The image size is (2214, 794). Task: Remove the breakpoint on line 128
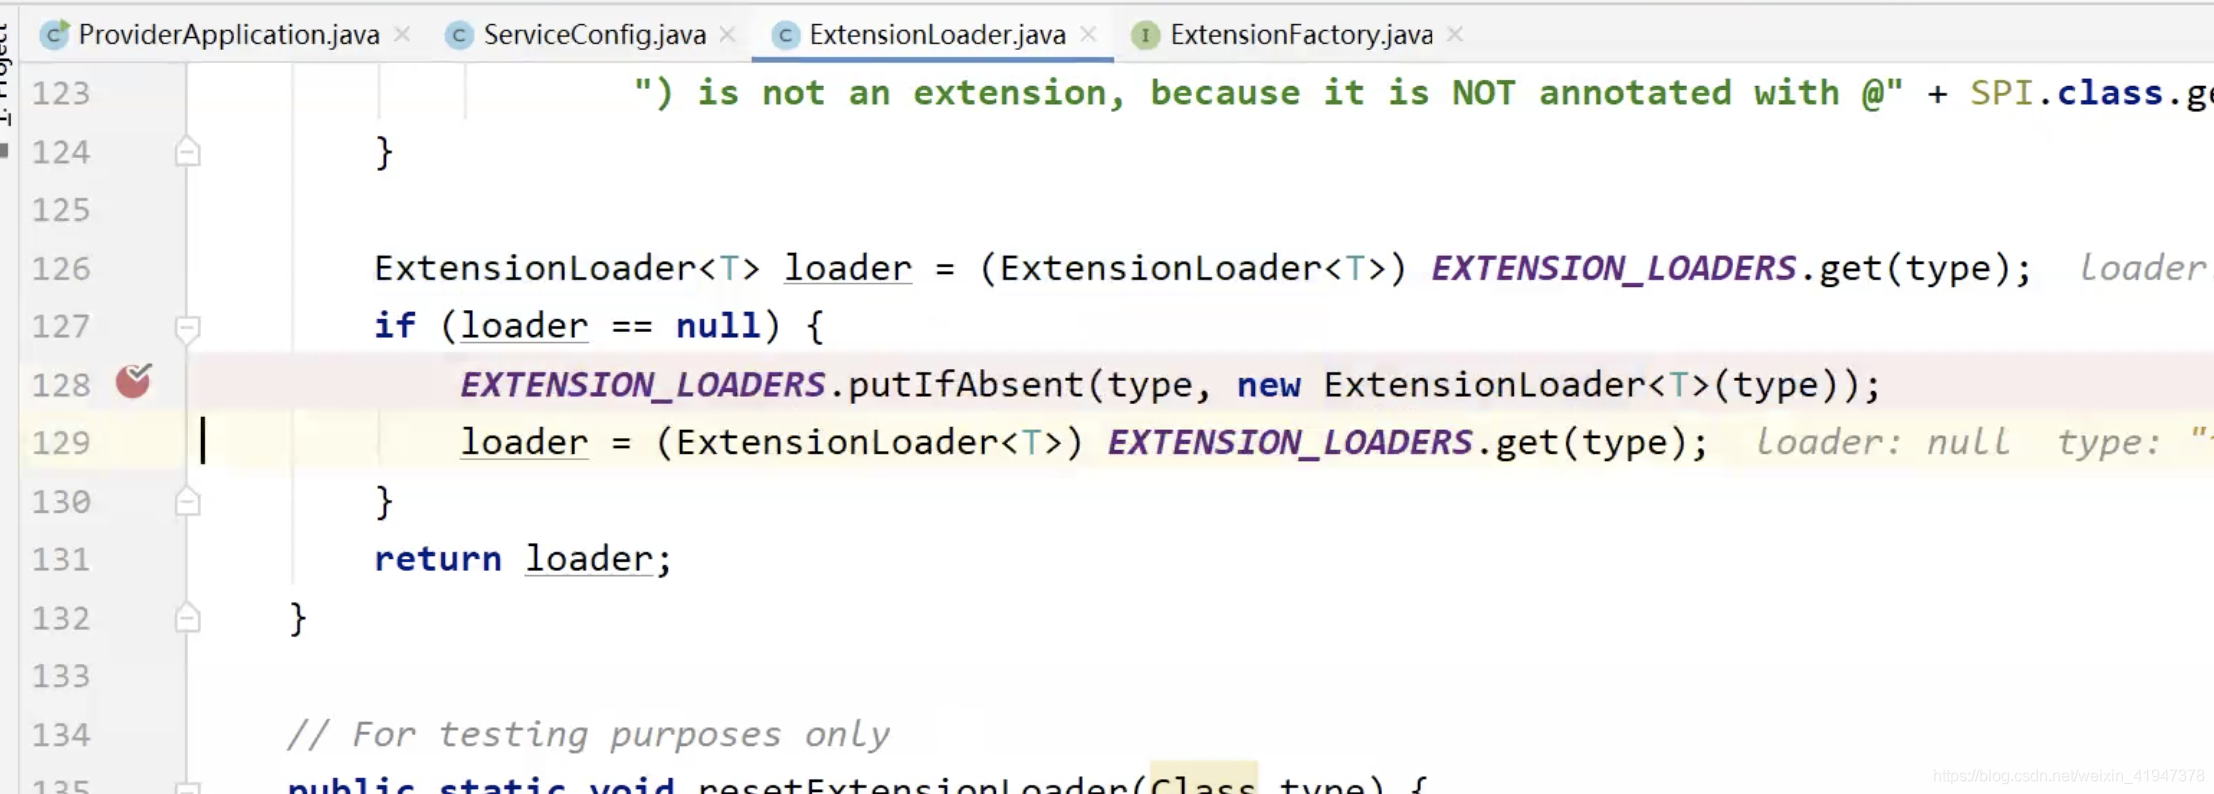tap(133, 381)
